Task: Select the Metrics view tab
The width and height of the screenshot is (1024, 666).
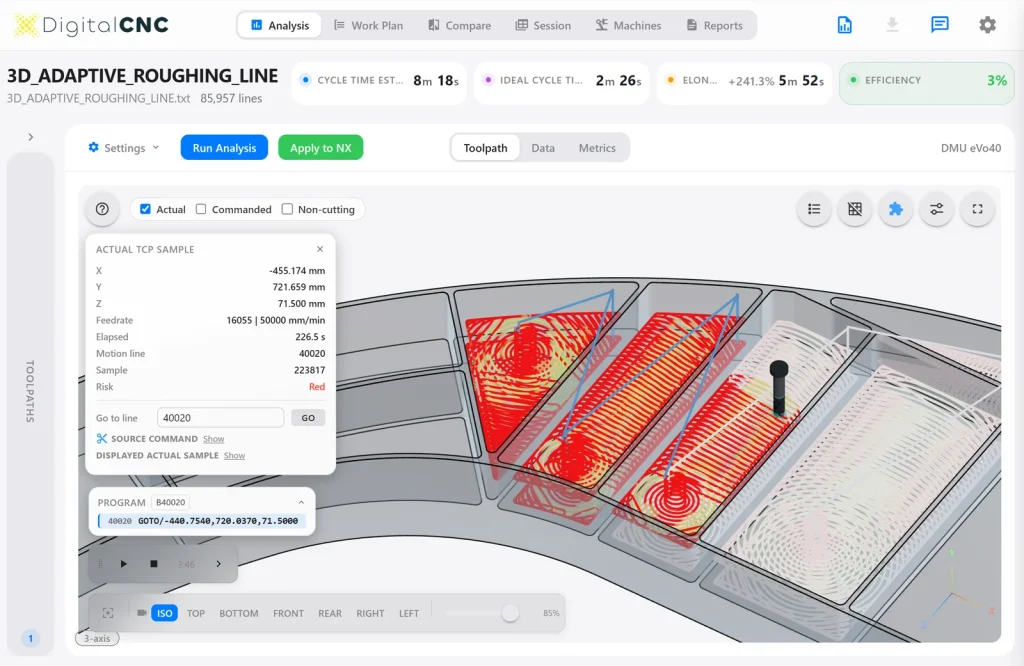Action: (x=597, y=148)
